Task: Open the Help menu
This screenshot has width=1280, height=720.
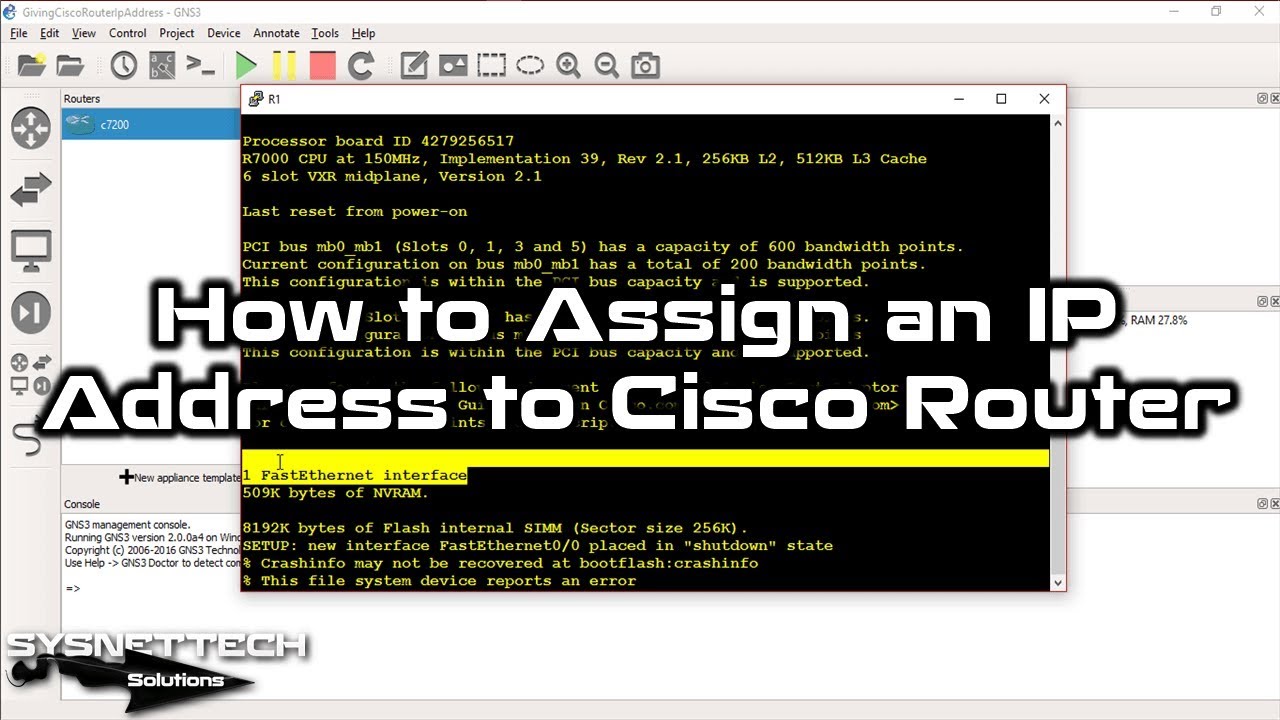Action: [363, 33]
